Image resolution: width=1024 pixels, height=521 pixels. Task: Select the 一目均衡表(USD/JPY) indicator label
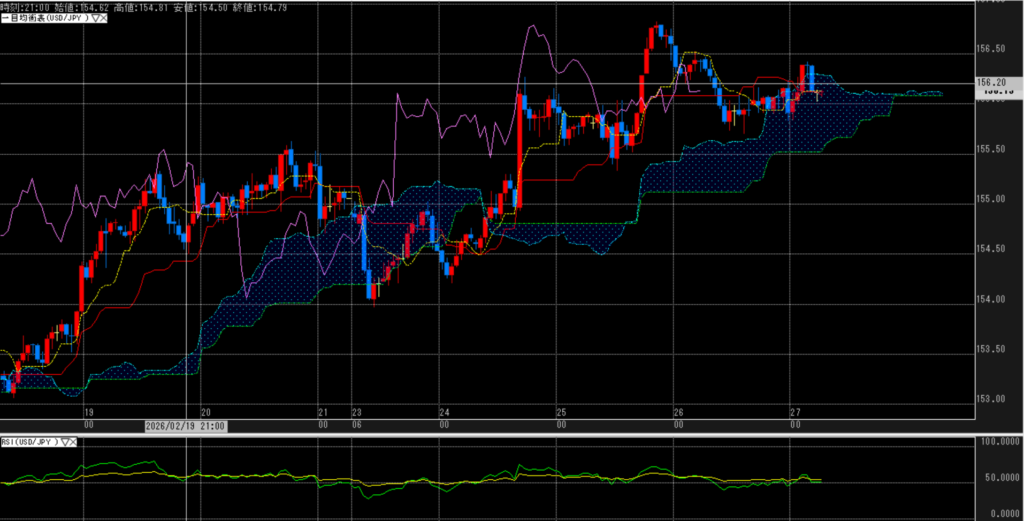coord(44,19)
